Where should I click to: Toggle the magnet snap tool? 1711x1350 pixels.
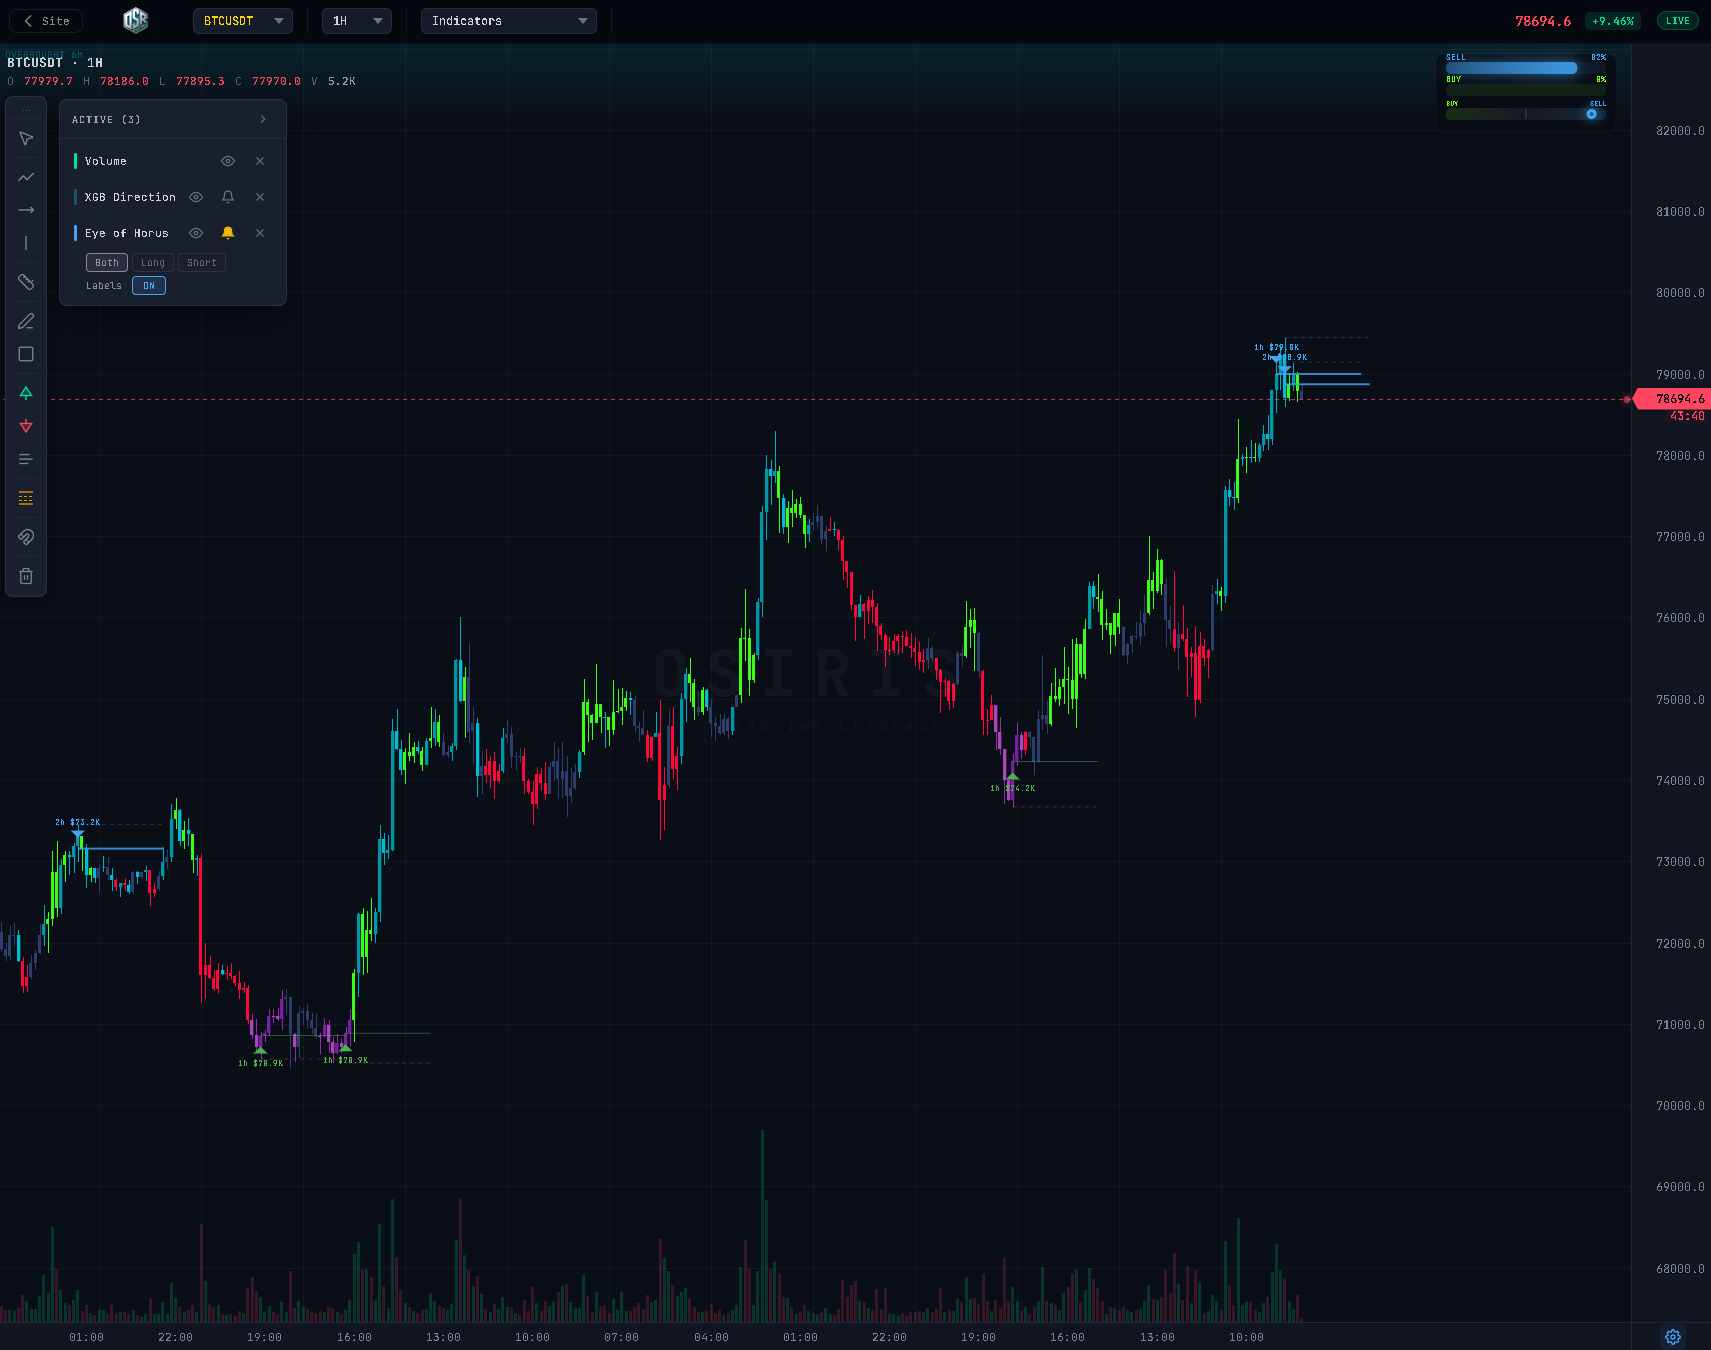(26, 537)
